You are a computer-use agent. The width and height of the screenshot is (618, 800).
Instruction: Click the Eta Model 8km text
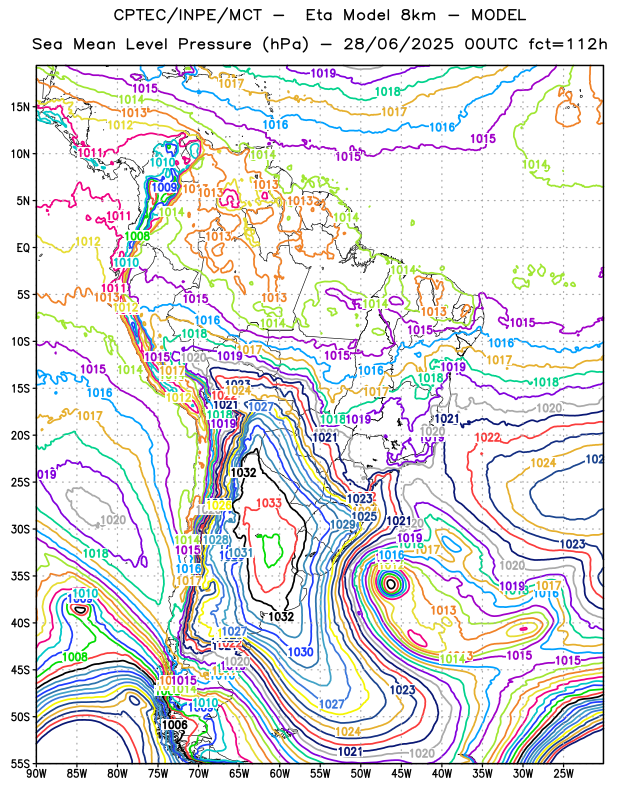(x=371, y=15)
